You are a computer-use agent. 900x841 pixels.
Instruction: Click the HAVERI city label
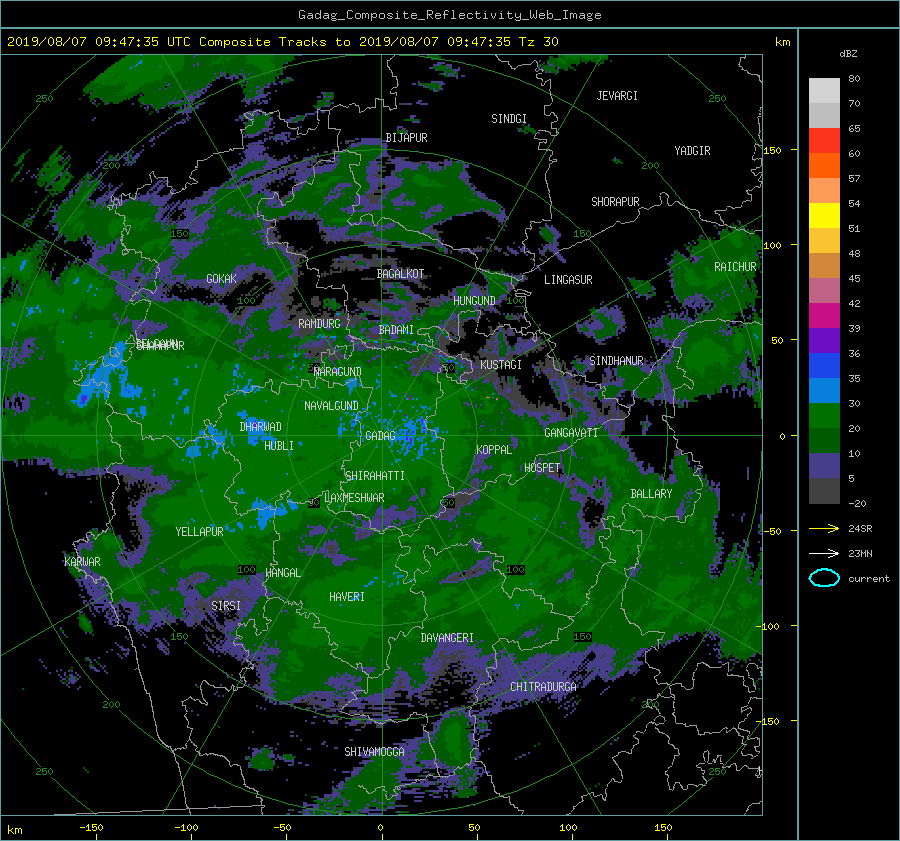click(347, 597)
